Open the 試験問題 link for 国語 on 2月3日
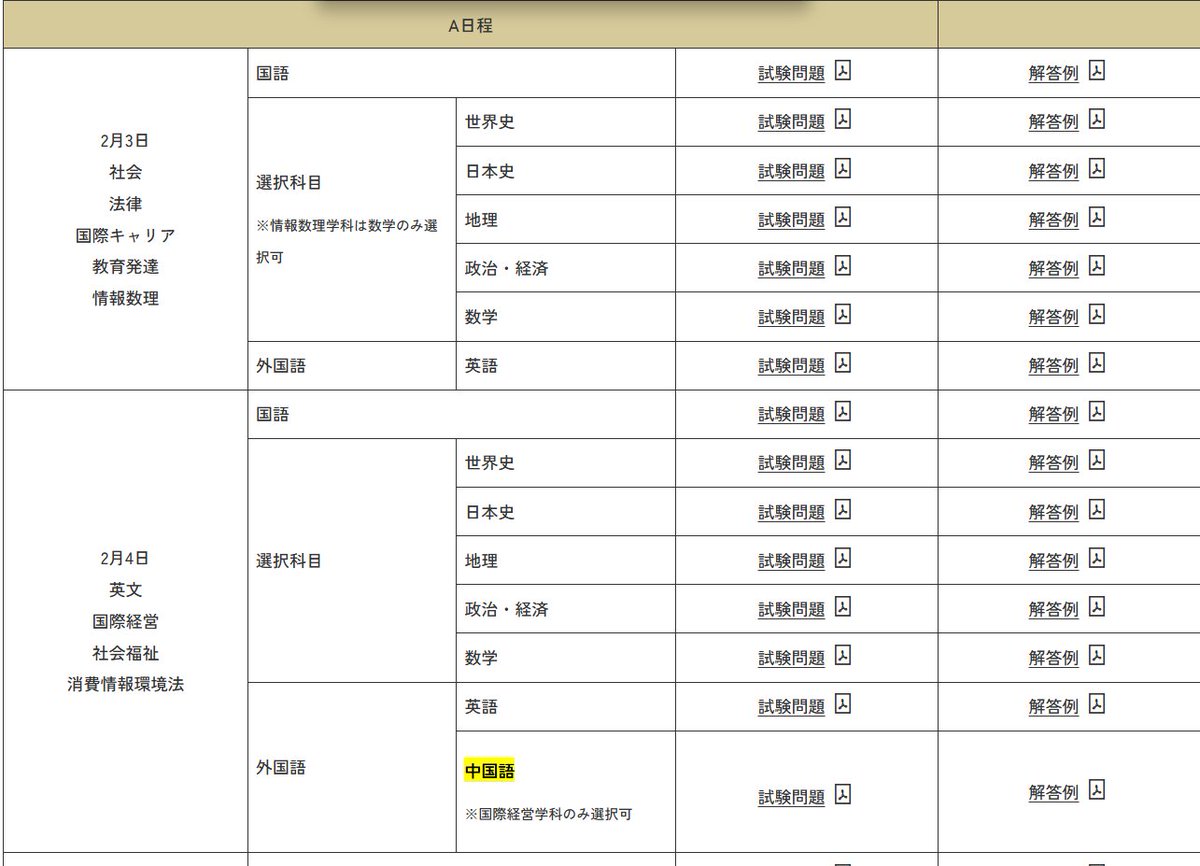 tap(790, 72)
